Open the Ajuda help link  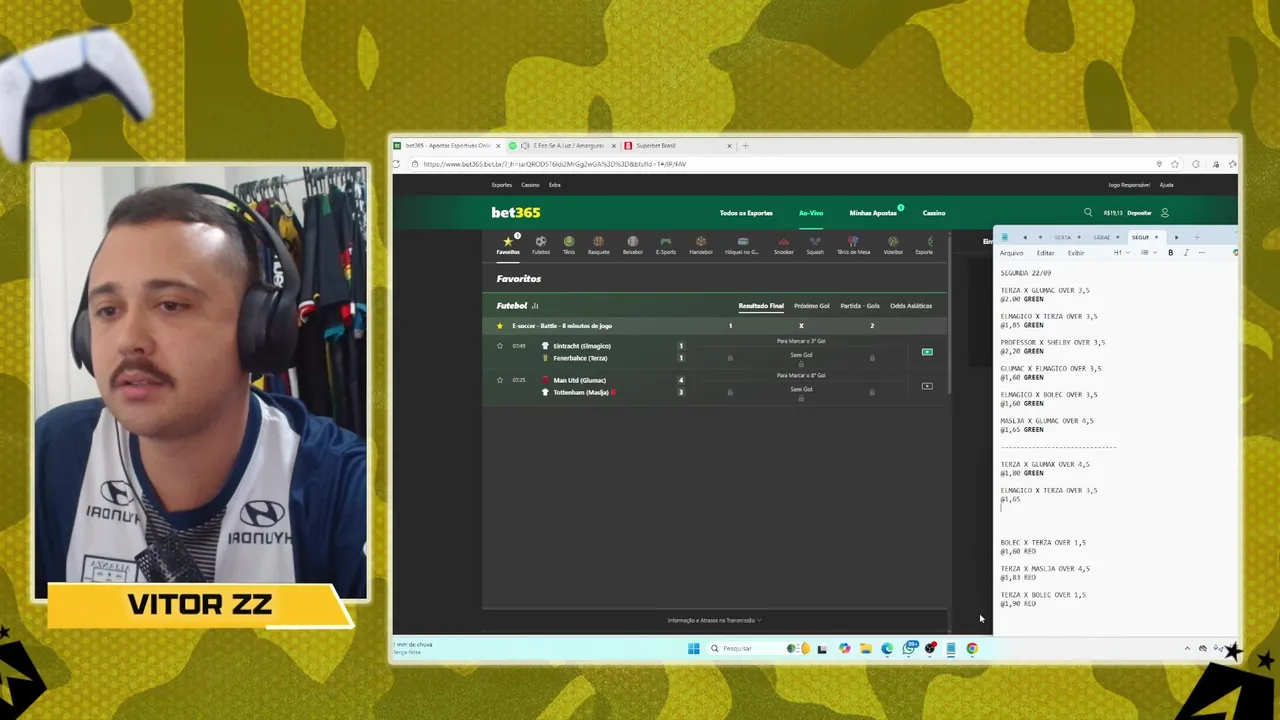coord(1166,185)
